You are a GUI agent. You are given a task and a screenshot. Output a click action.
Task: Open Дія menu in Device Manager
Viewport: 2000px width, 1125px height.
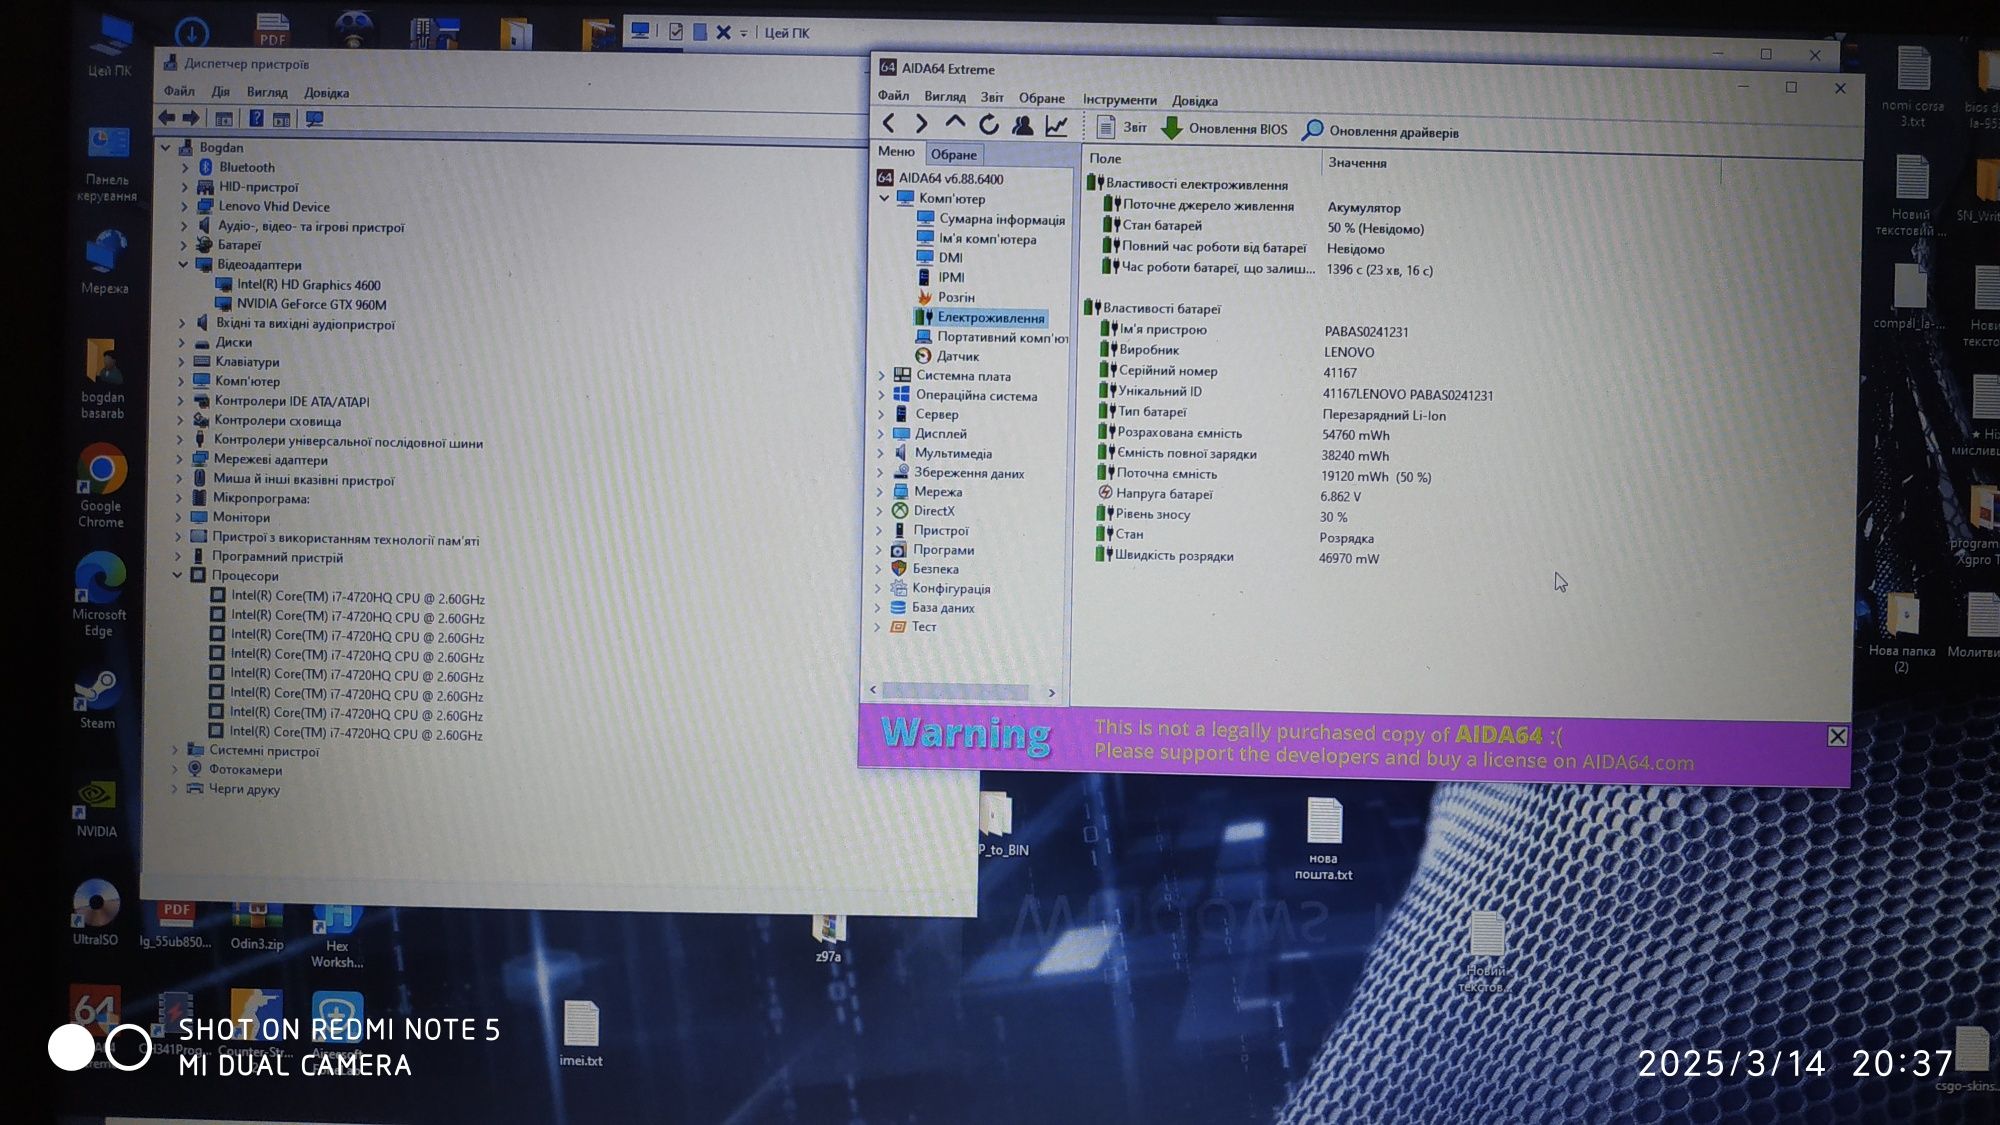pyautogui.click(x=220, y=92)
